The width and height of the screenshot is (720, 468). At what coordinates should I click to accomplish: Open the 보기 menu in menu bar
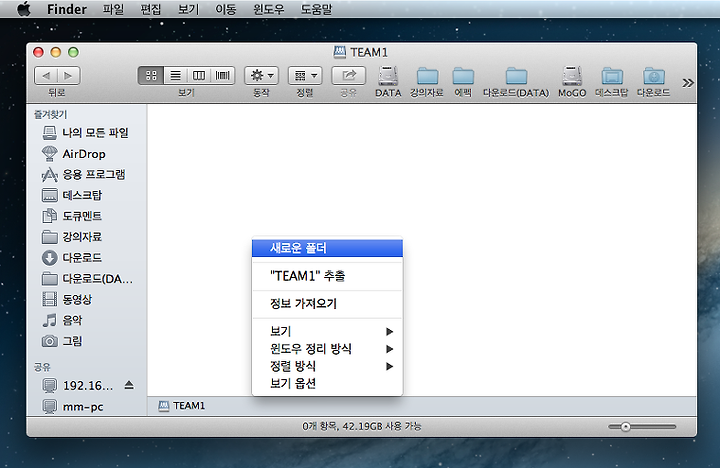click(188, 9)
